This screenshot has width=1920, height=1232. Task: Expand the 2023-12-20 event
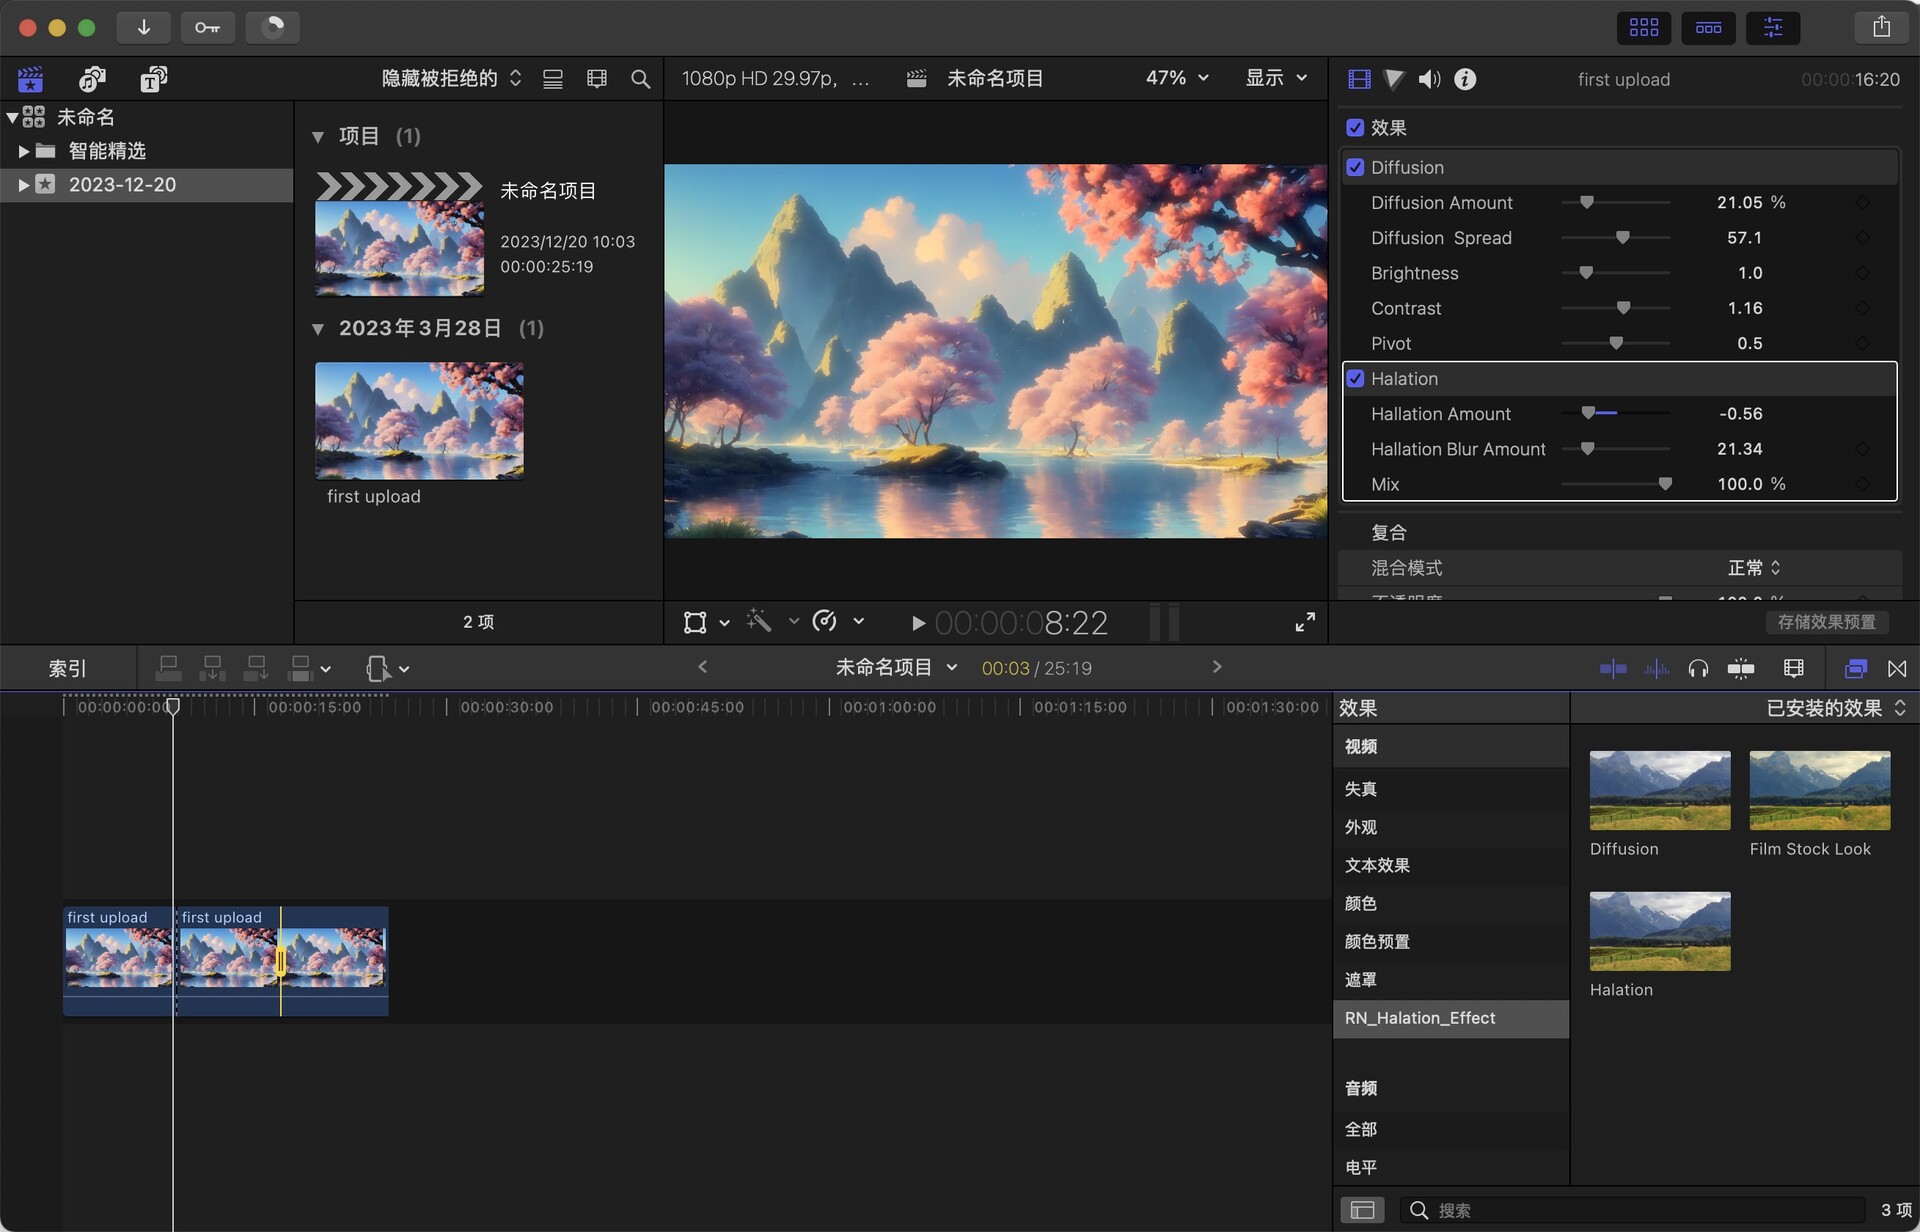pos(24,185)
